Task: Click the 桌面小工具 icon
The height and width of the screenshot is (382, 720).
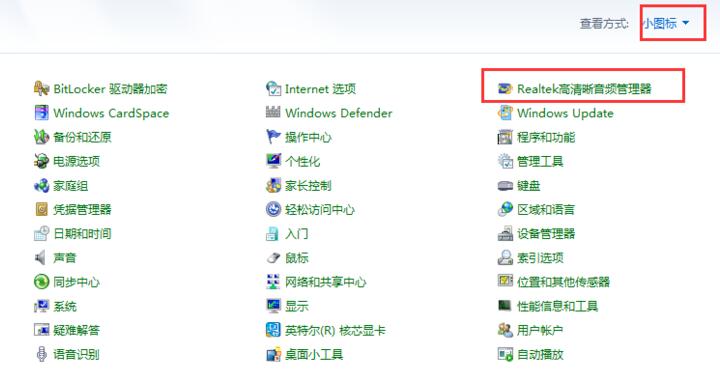Action: [273, 354]
